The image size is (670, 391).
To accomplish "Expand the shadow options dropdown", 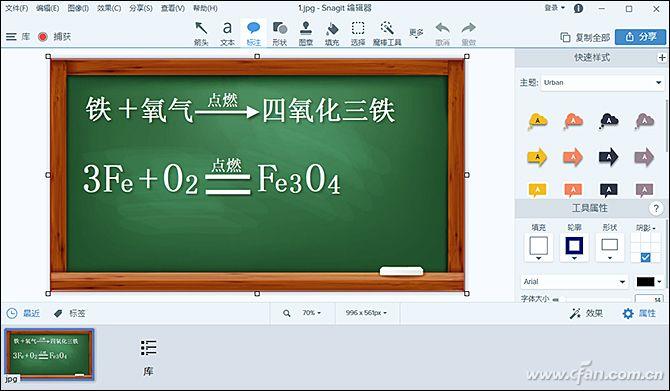I will (646, 228).
